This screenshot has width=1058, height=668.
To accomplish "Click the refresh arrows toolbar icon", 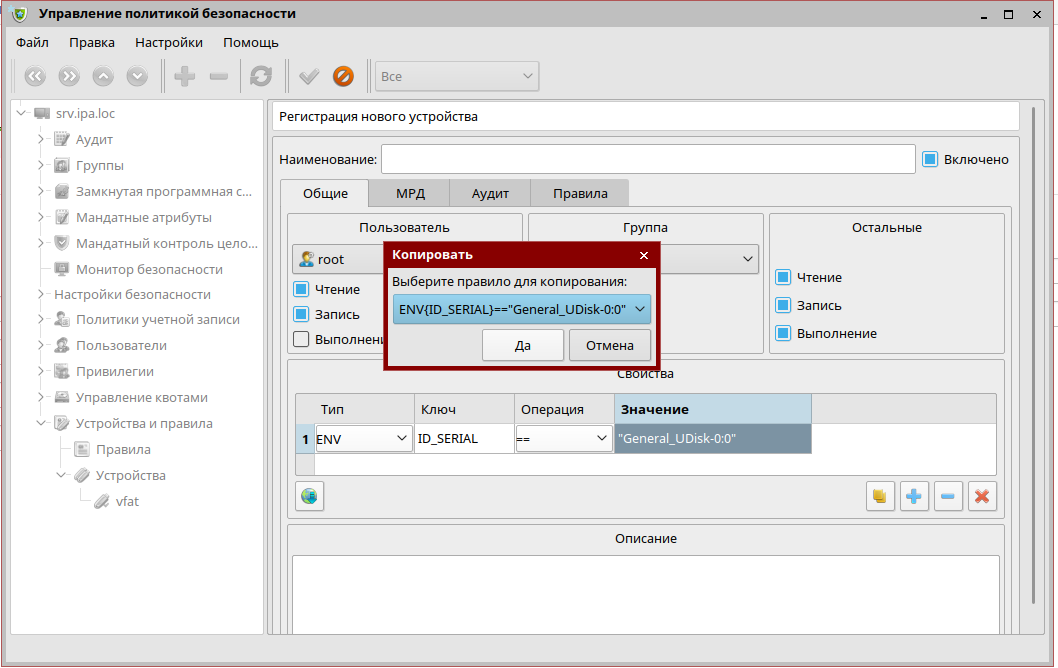I will (261, 76).
